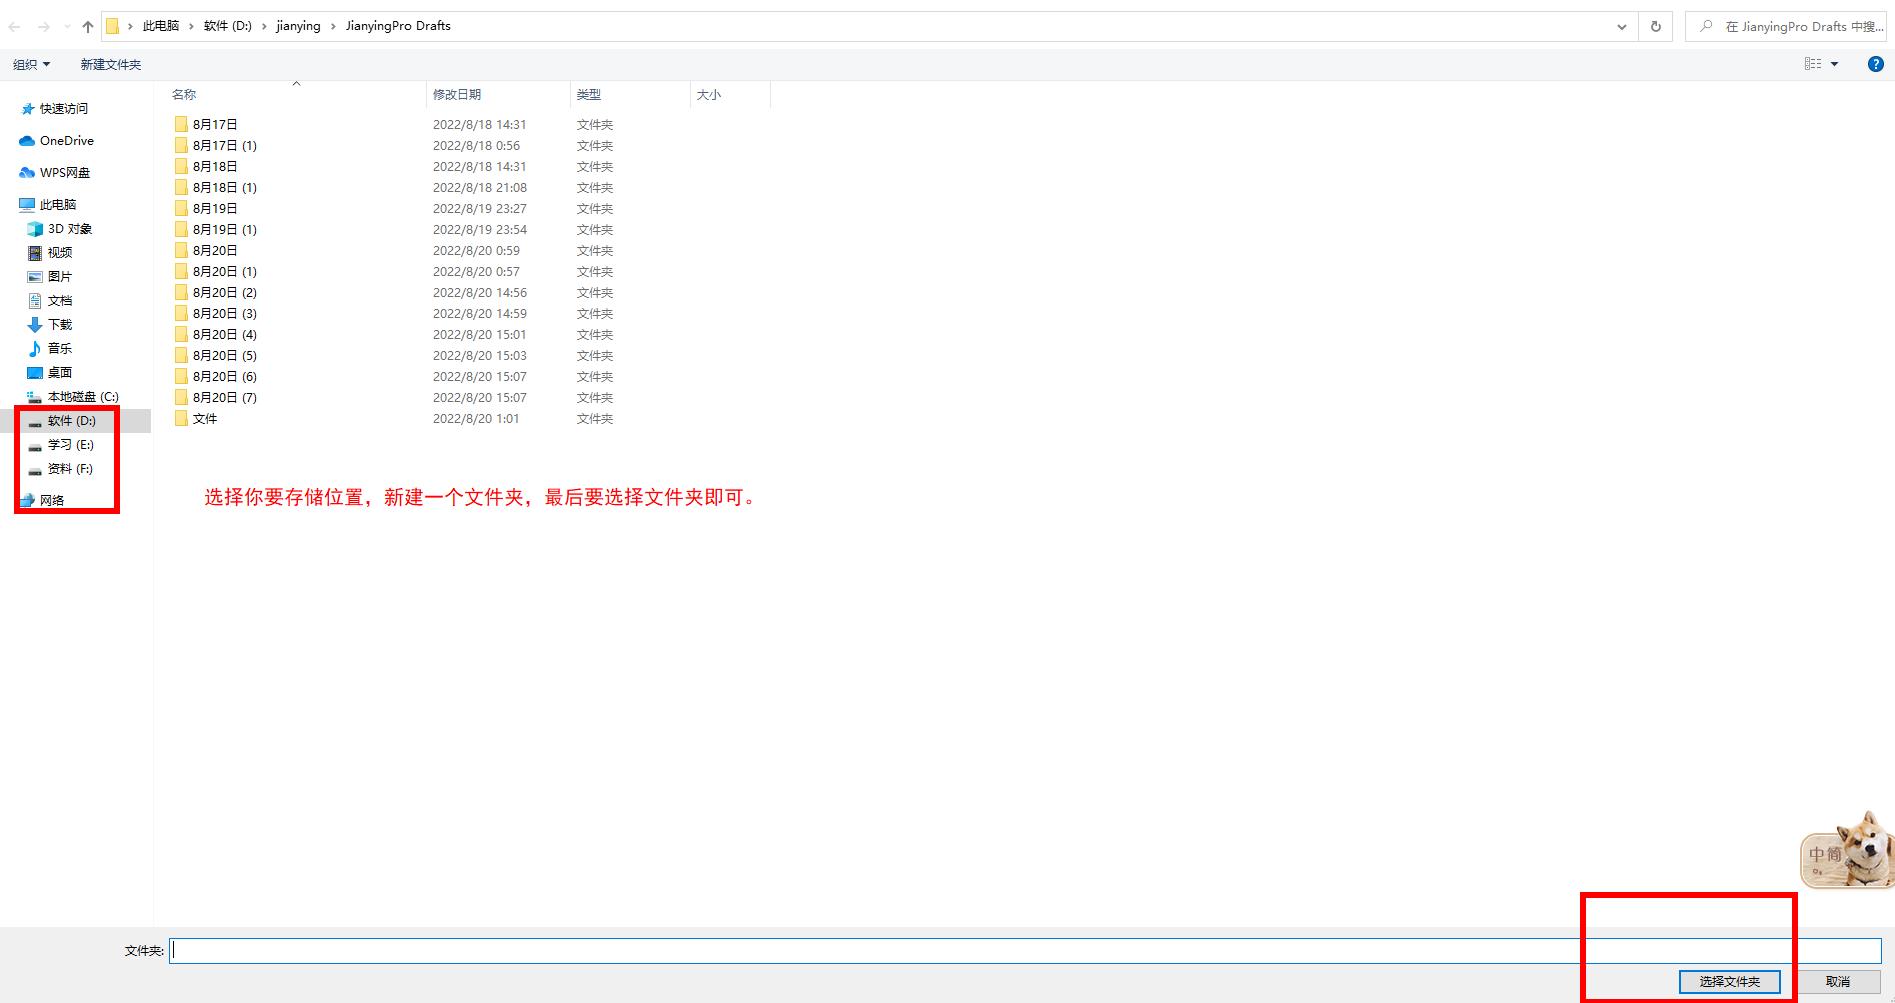Sort files by 修改日期 column header
Screen dimensions: 1895x1003
[457, 95]
